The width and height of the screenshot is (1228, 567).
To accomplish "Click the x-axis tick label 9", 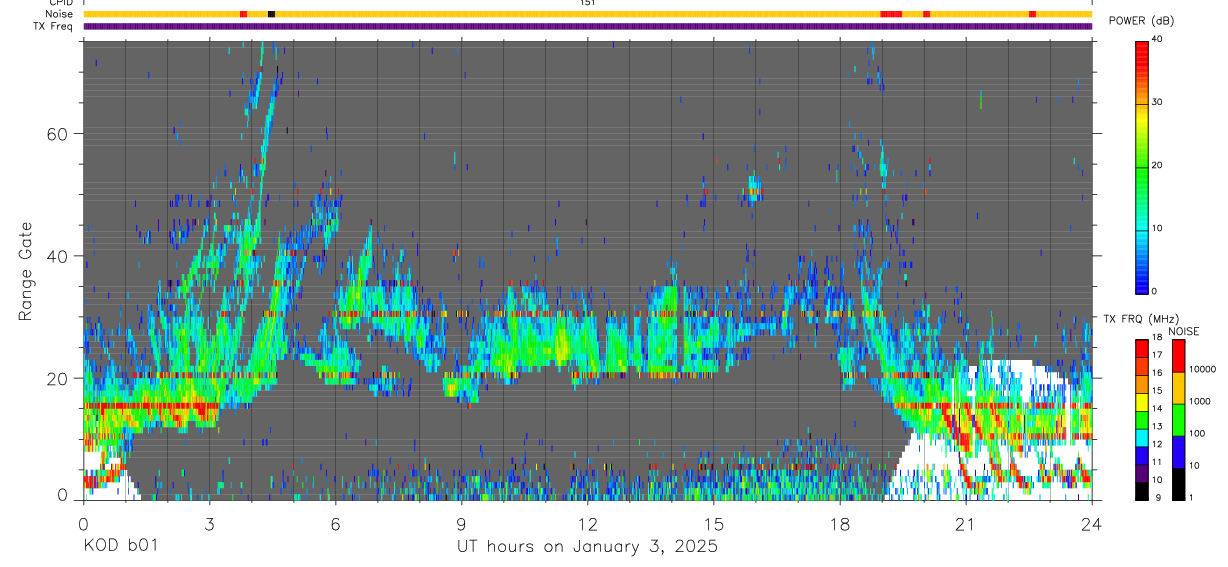I will click(x=461, y=523).
